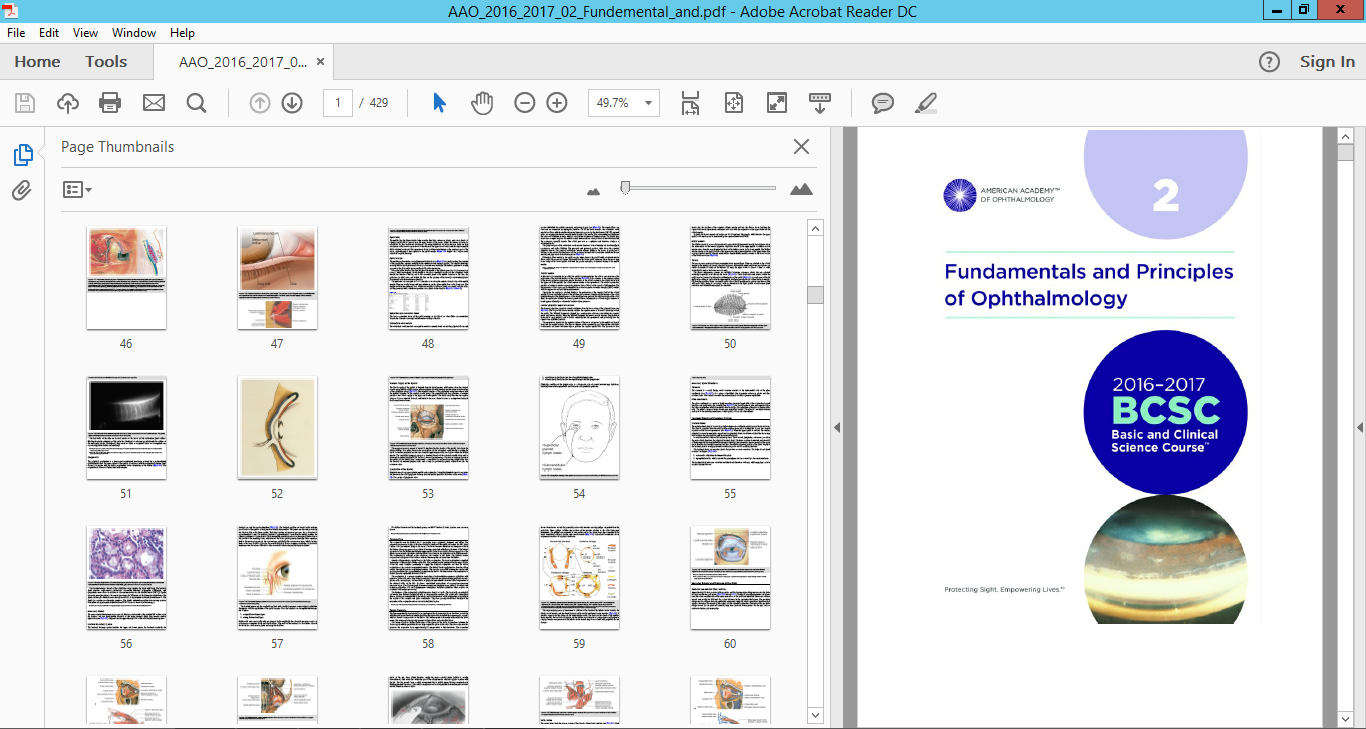1366x729 pixels.
Task: Click document view scroll up arrow
Action: (1345, 136)
